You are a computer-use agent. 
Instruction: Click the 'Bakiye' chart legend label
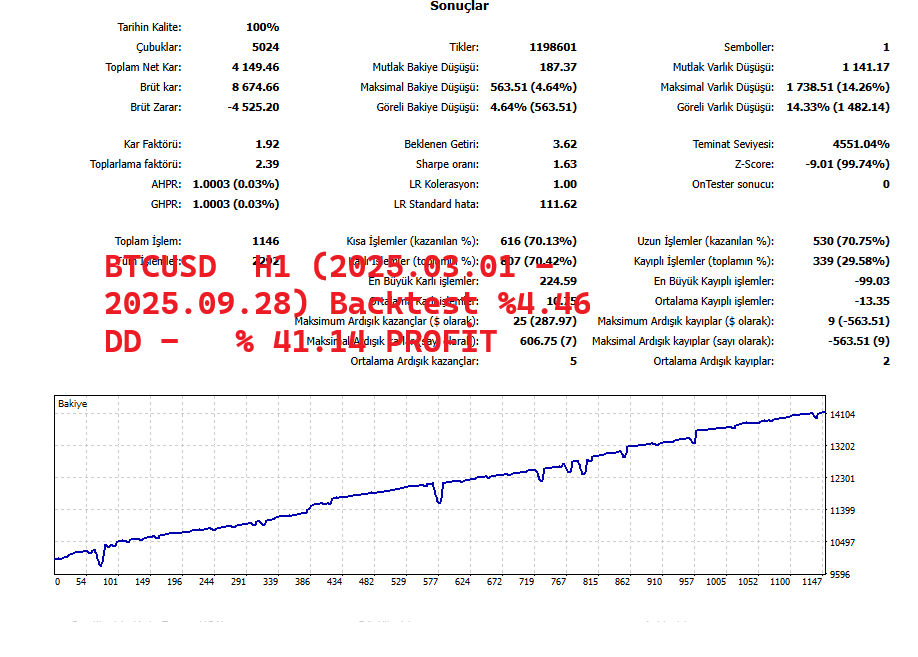click(x=73, y=403)
